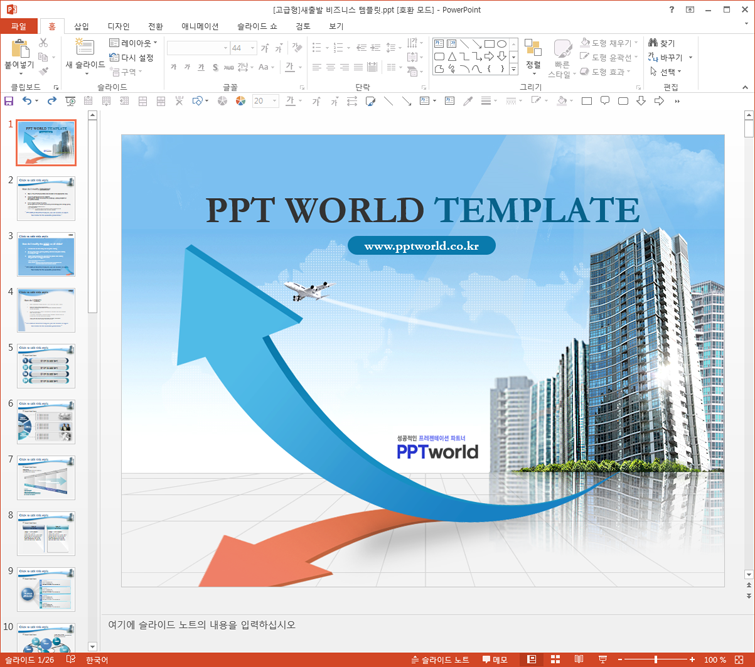Open the Animations (애니메이션) tab
The height and width of the screenshot is (667, 755).
coord(200,26)
